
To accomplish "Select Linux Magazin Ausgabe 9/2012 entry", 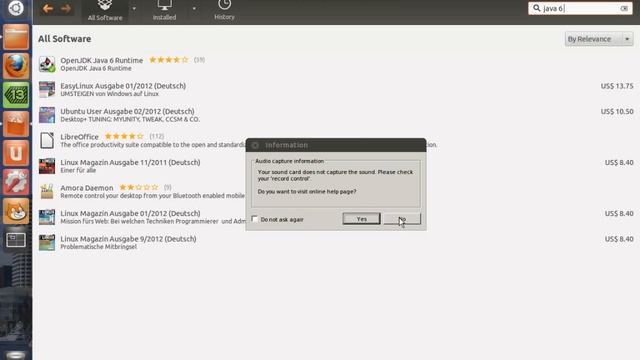I will pyautogui.click(x=336, y=242).
